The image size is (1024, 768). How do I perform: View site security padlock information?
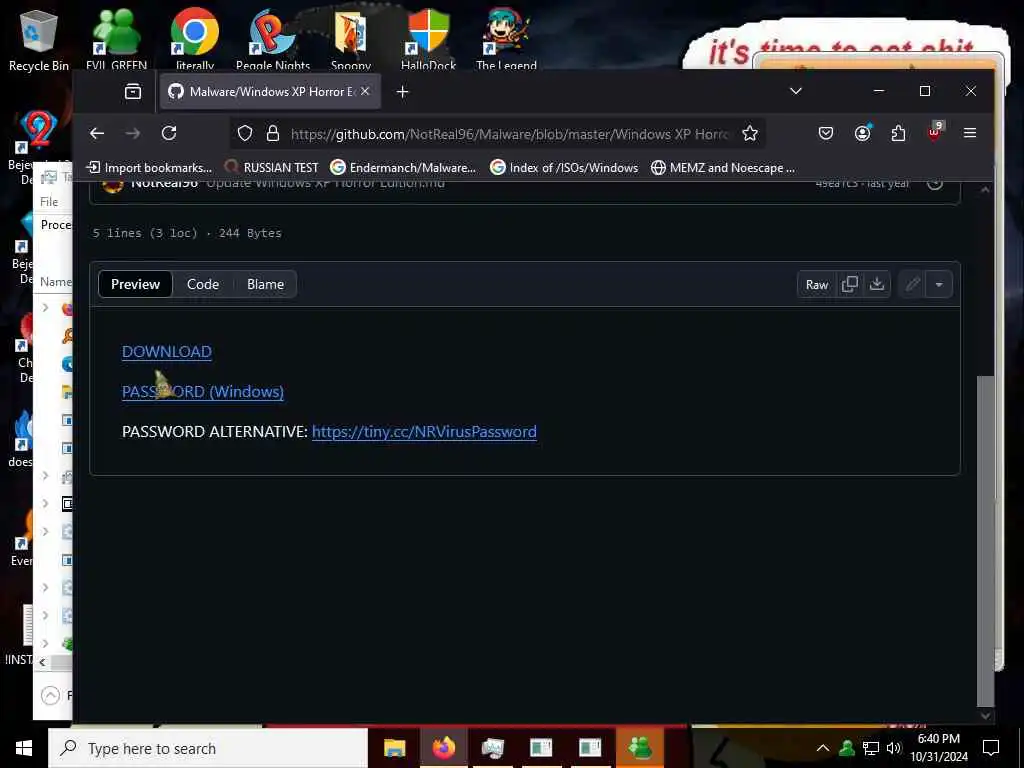273,134
